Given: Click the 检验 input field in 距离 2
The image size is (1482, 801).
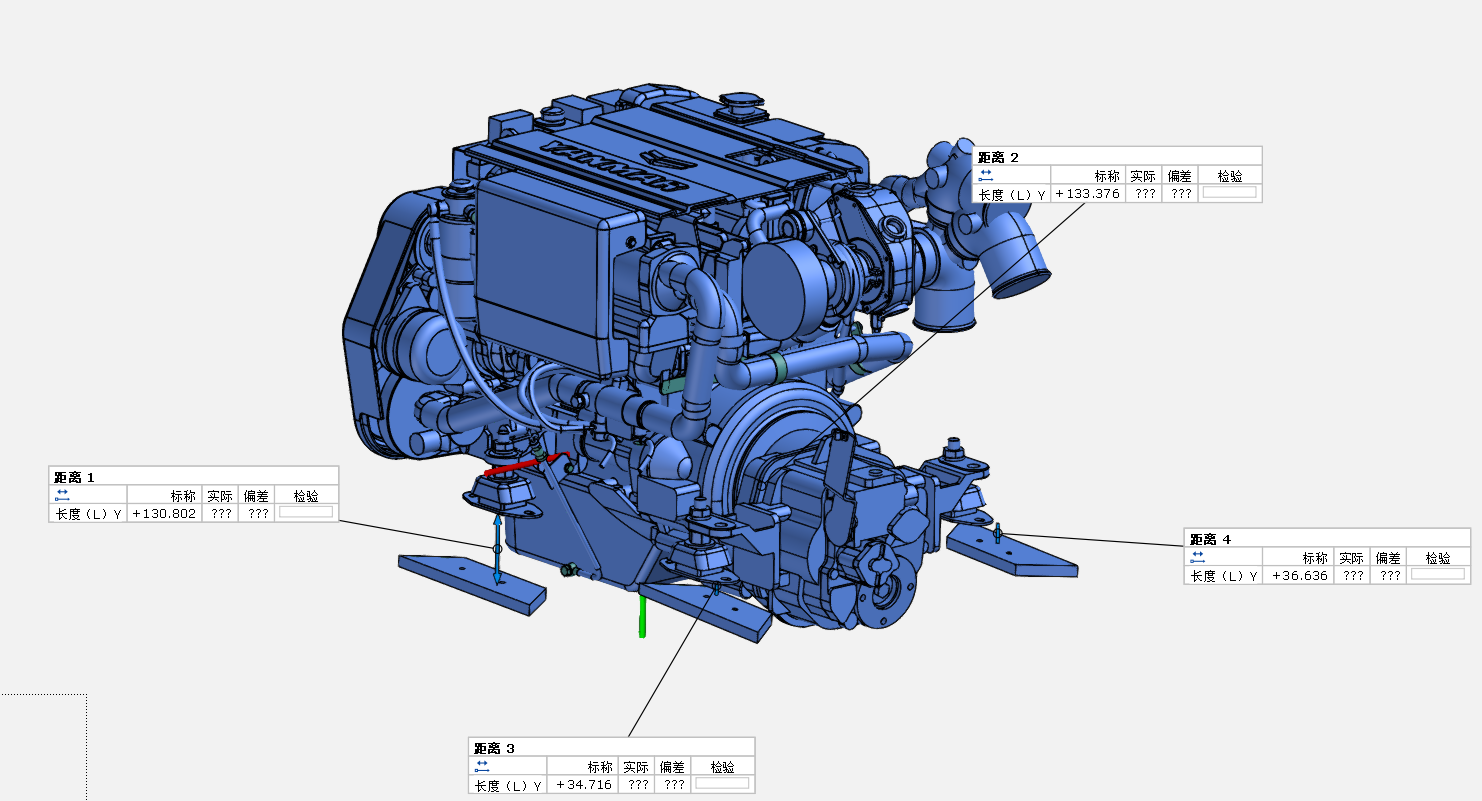Looking at the screenshot, I should click(x=1229, y=193).
